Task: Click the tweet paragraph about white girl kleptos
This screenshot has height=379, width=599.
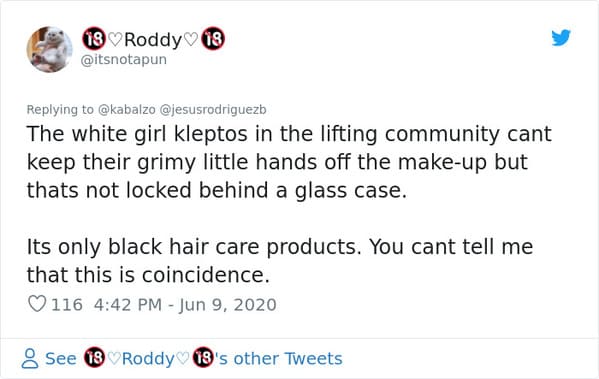Action: pyautogui.click(x=289, y=162)
